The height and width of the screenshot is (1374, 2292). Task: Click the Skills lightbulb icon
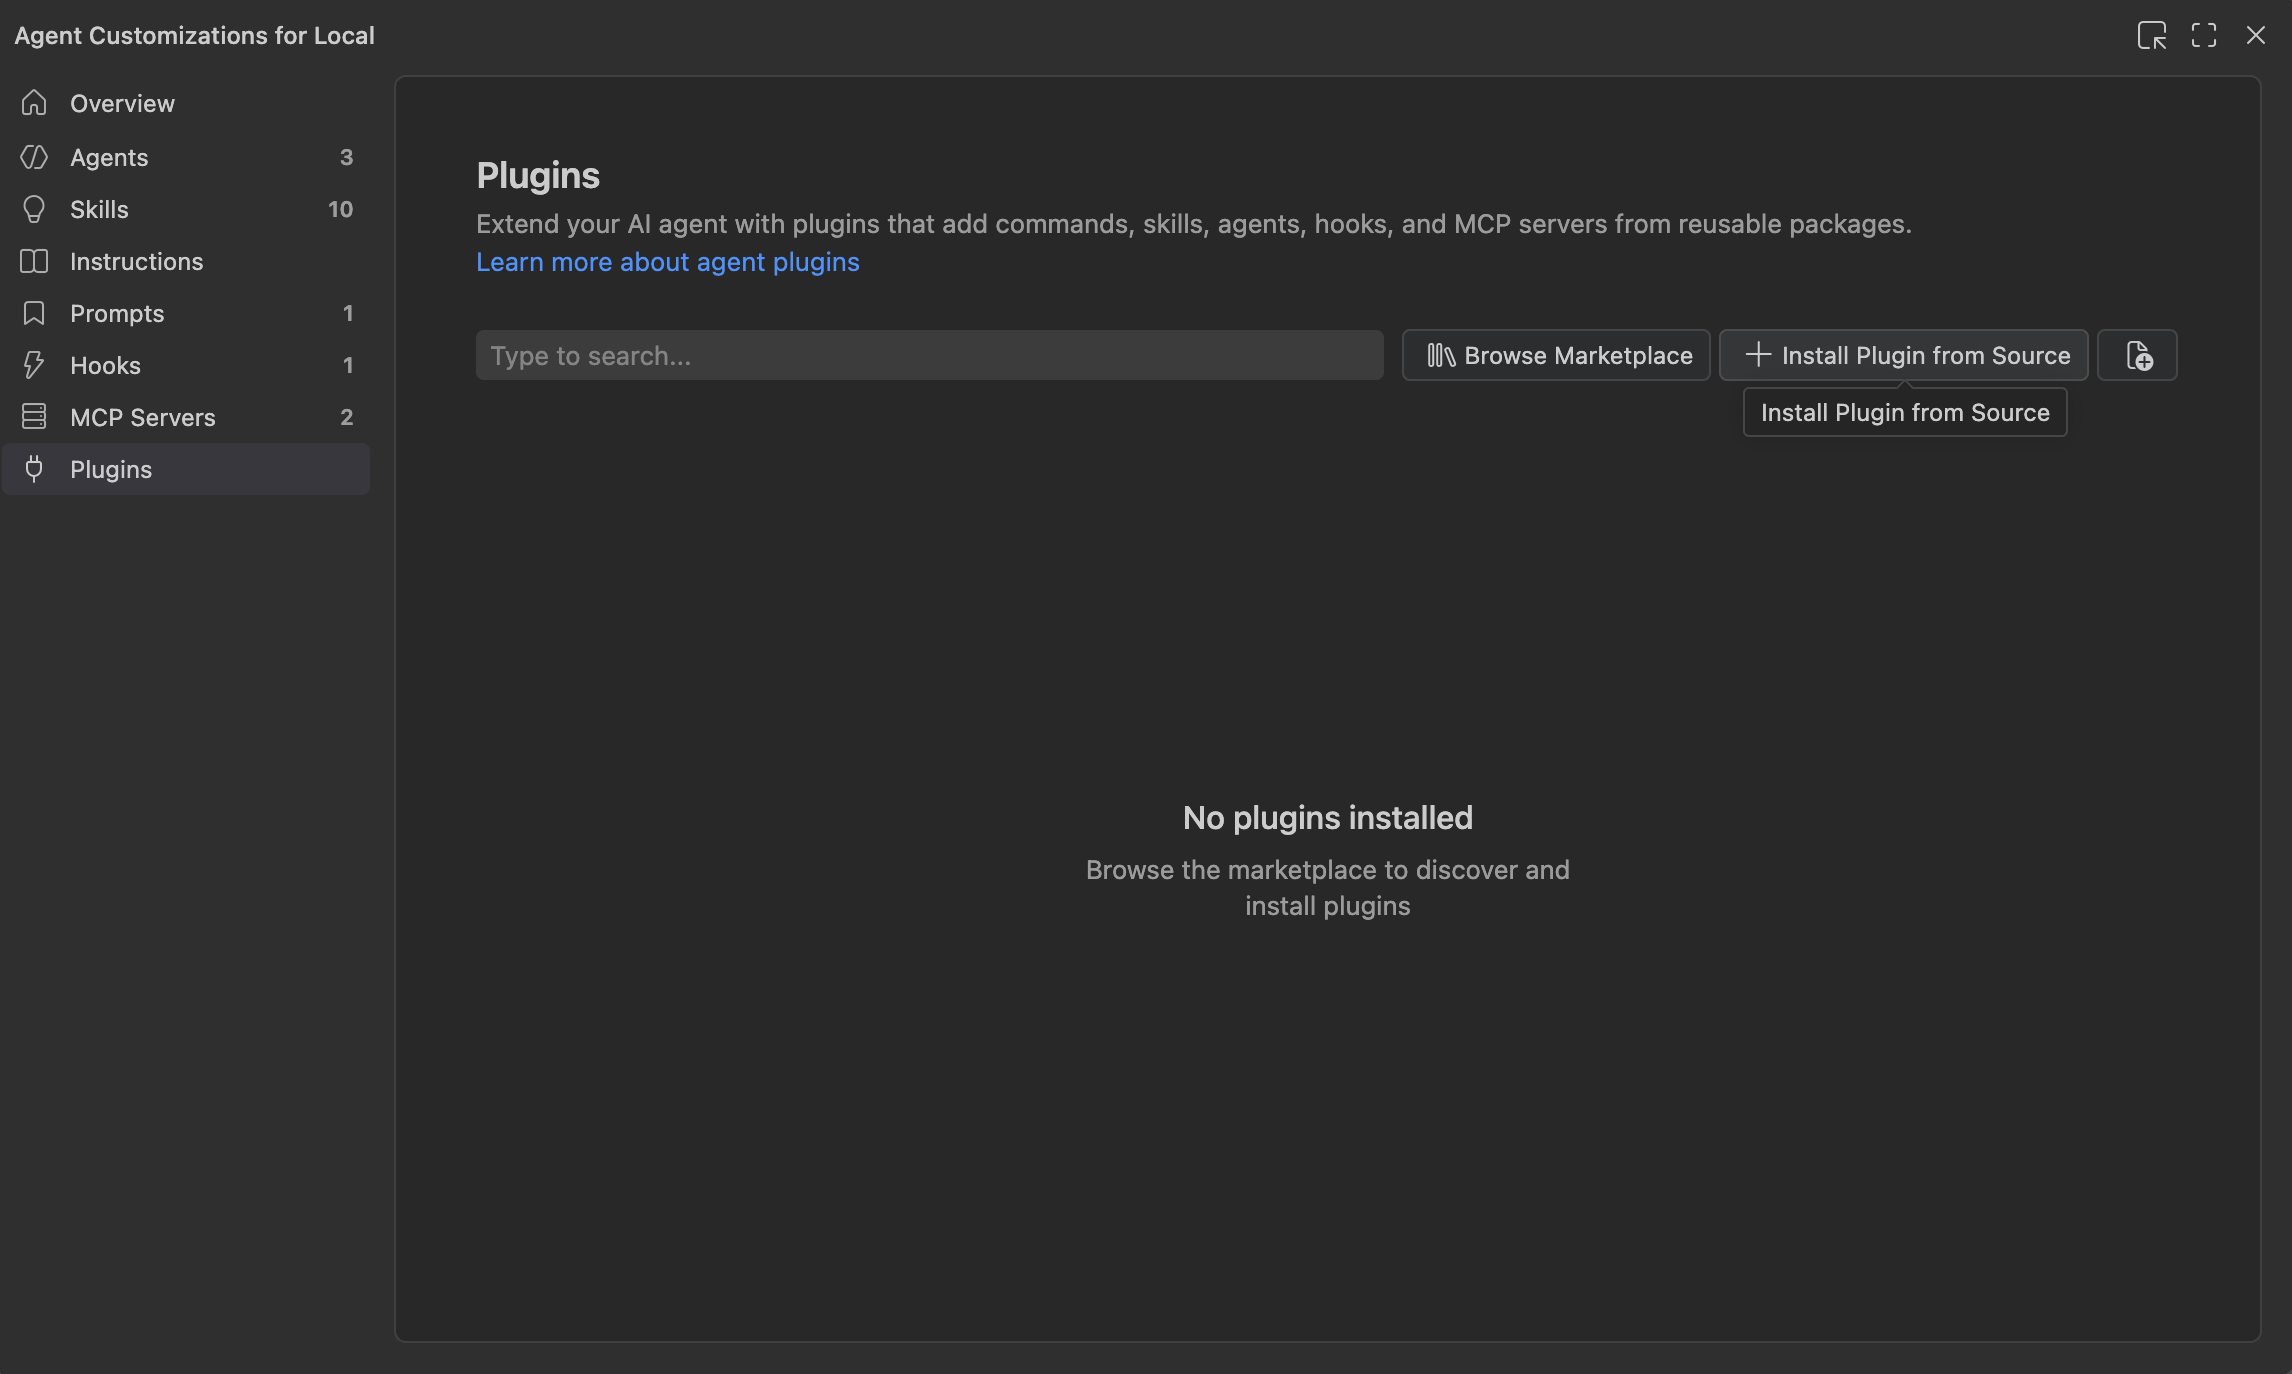click(x=34, y=209)
